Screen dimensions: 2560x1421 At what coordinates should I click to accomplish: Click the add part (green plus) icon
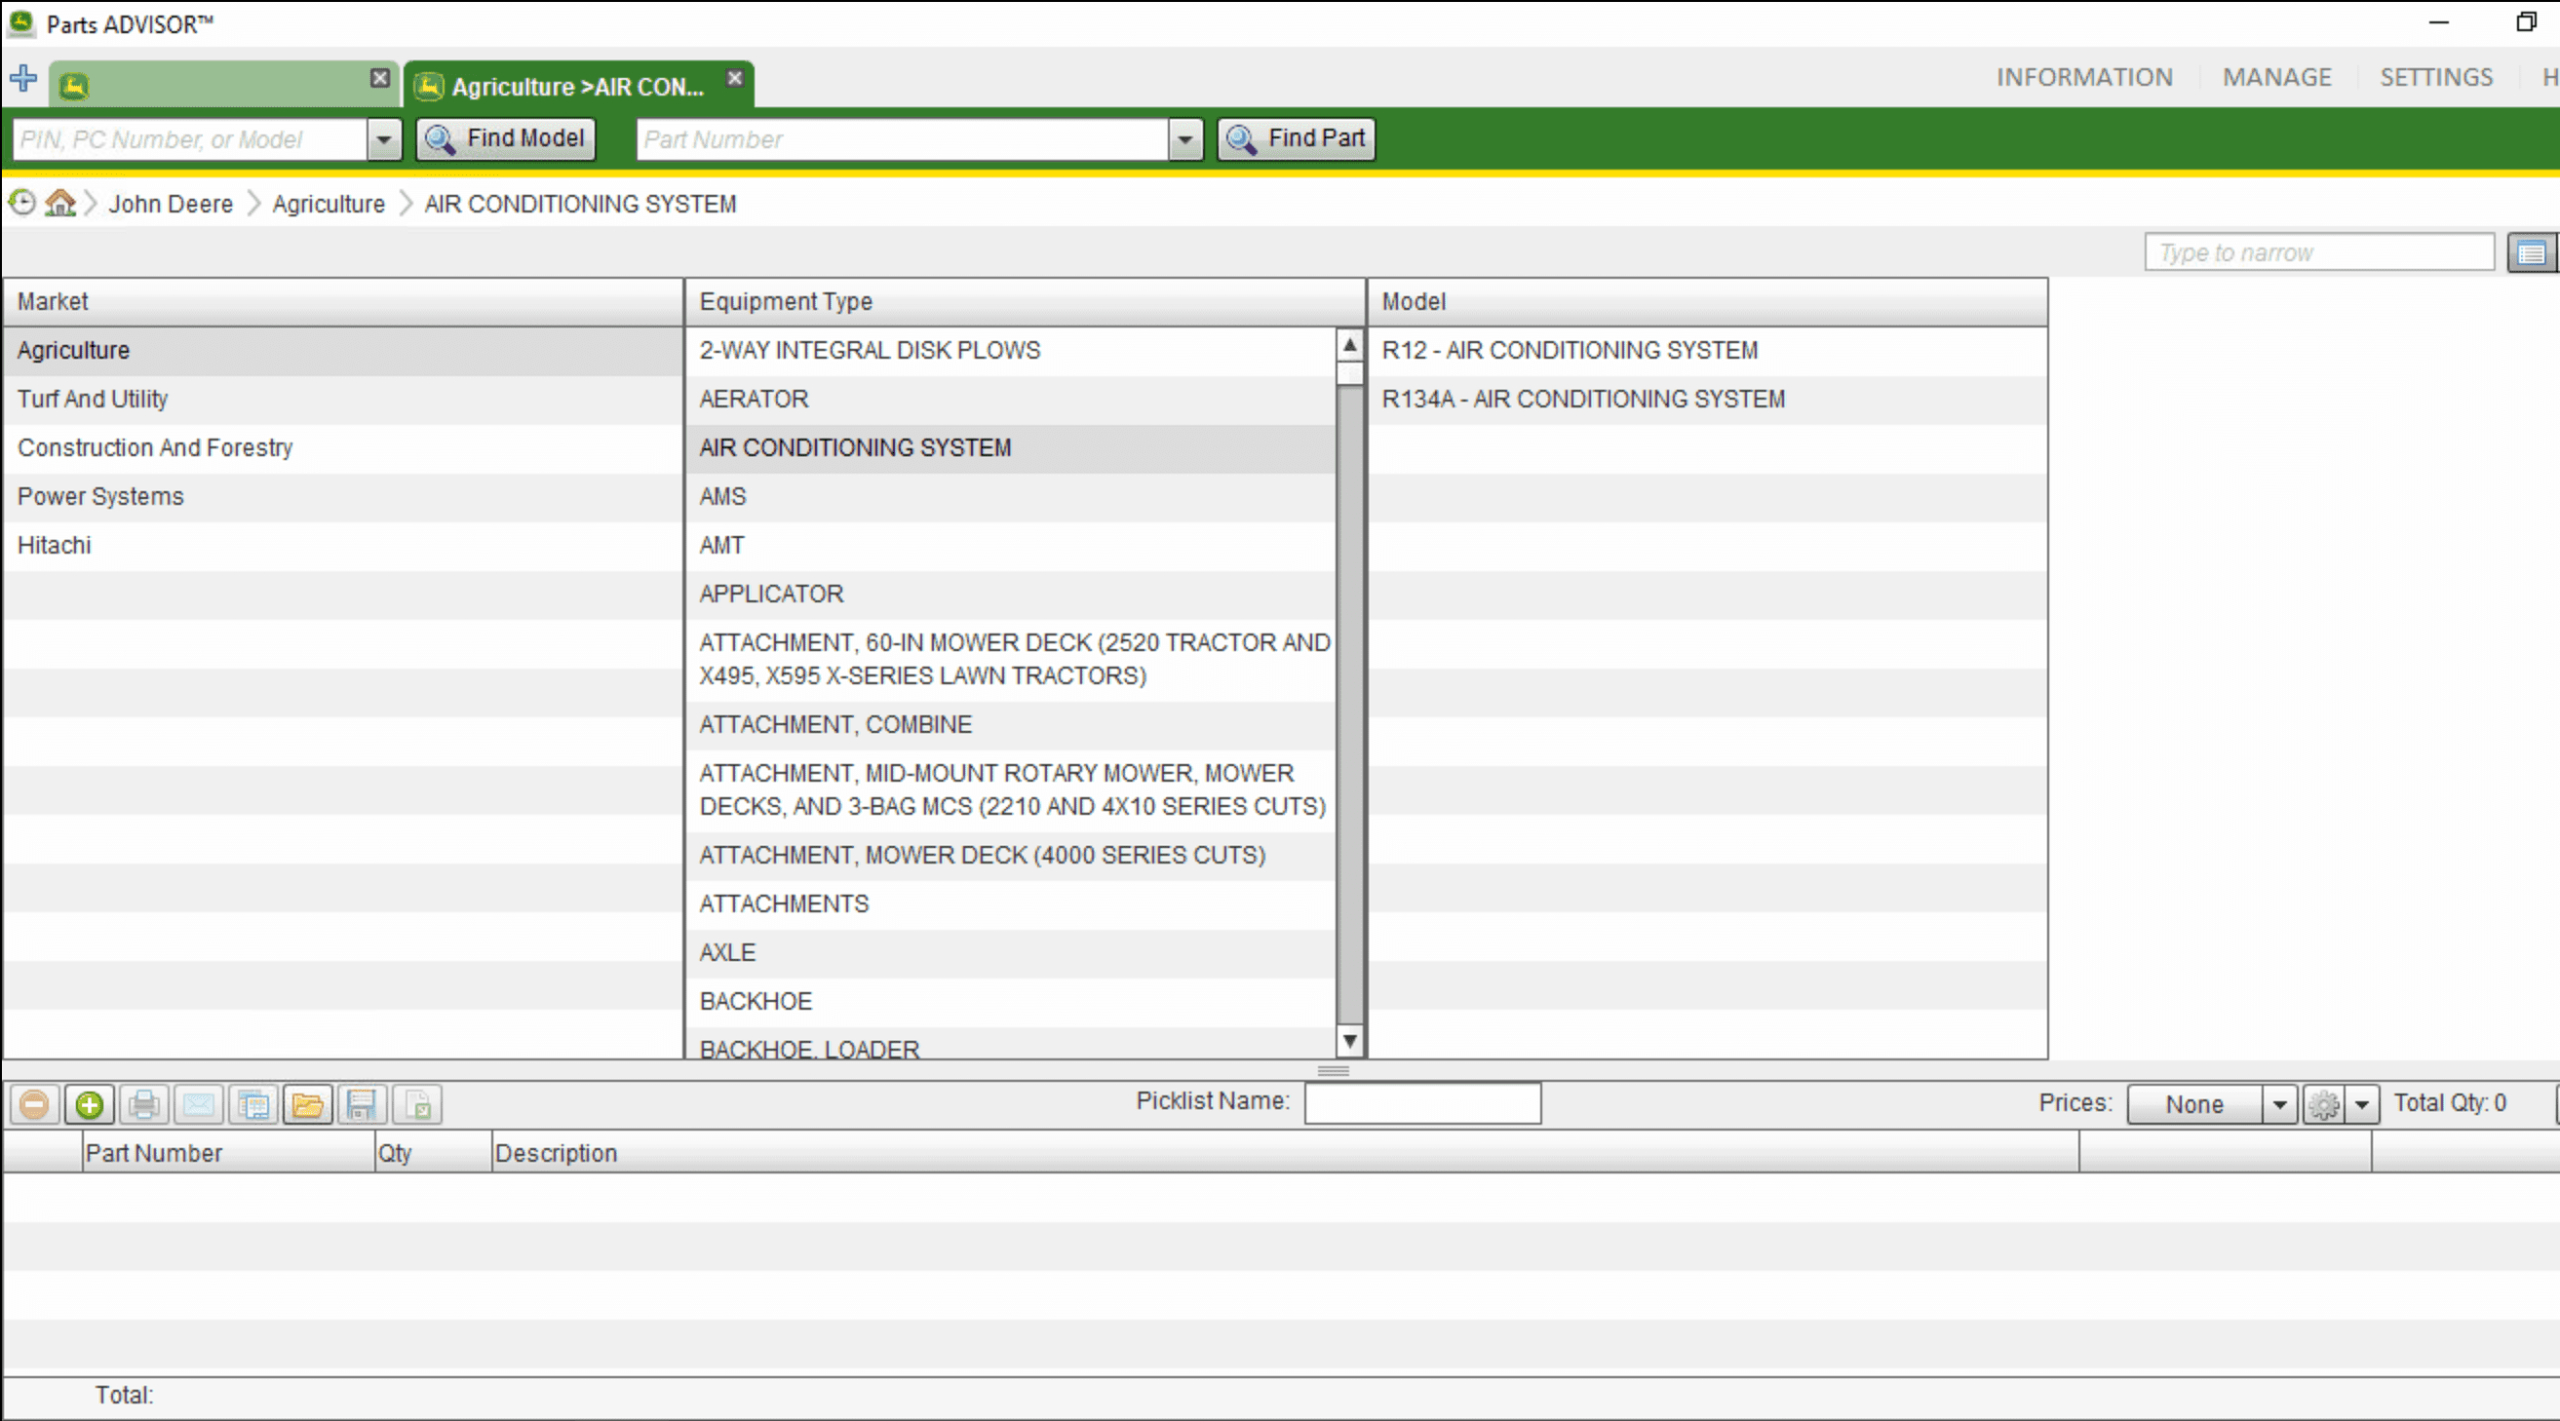click(x=89, y=1105)
